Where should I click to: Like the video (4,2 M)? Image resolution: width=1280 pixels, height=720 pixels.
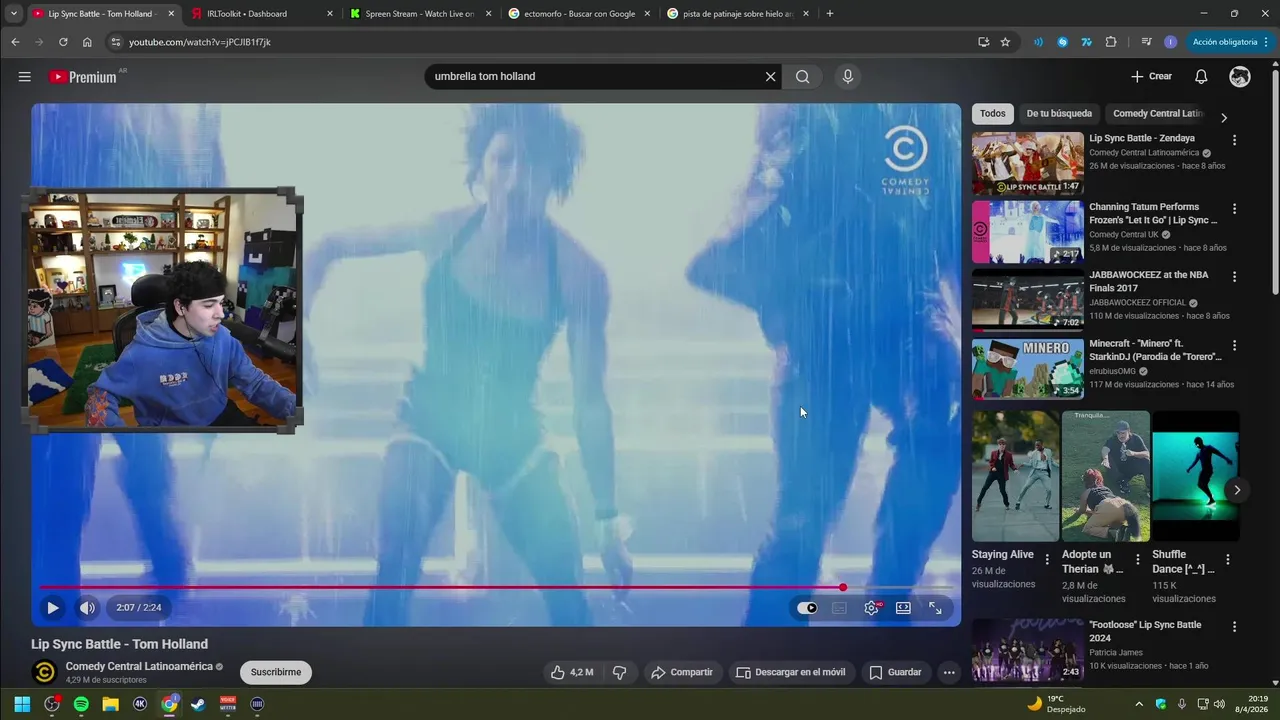pos(572,672)
